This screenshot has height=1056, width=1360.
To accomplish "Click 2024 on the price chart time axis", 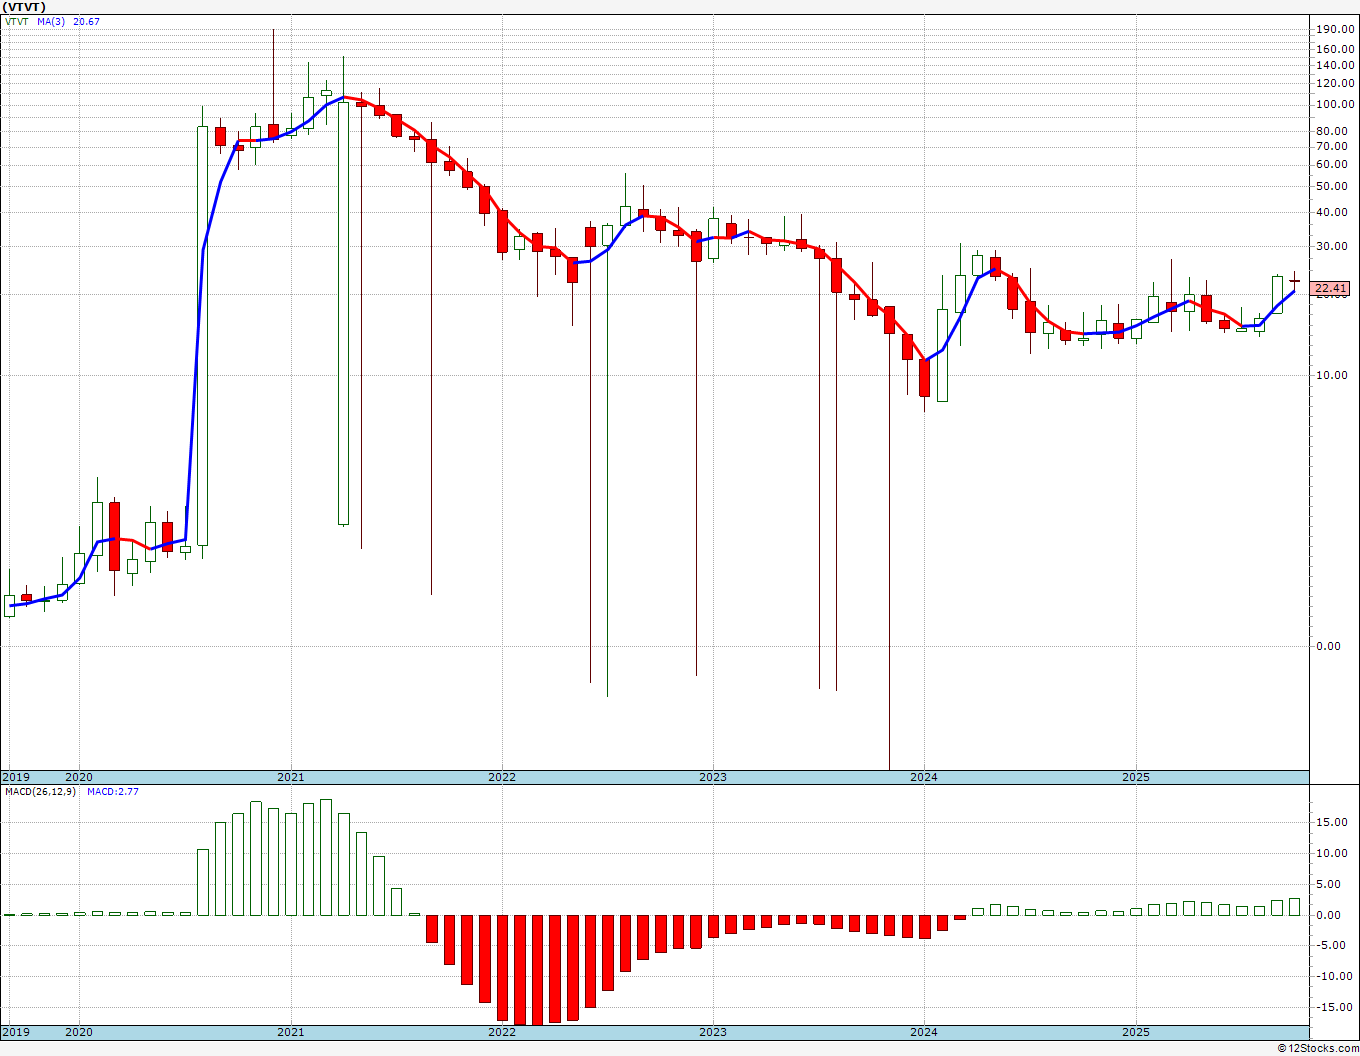I will (923, 777).
